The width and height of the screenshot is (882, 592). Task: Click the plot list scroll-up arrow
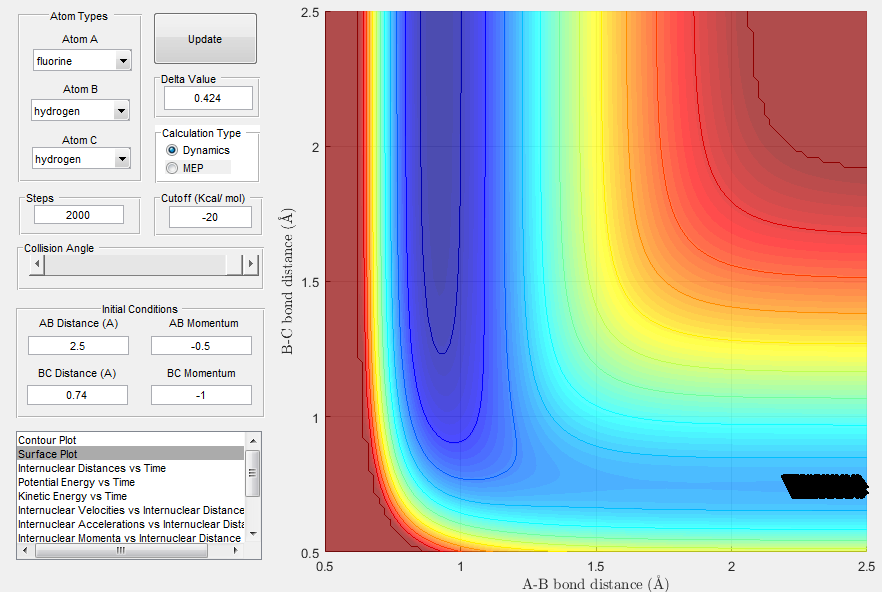click(x=253, y=441)
